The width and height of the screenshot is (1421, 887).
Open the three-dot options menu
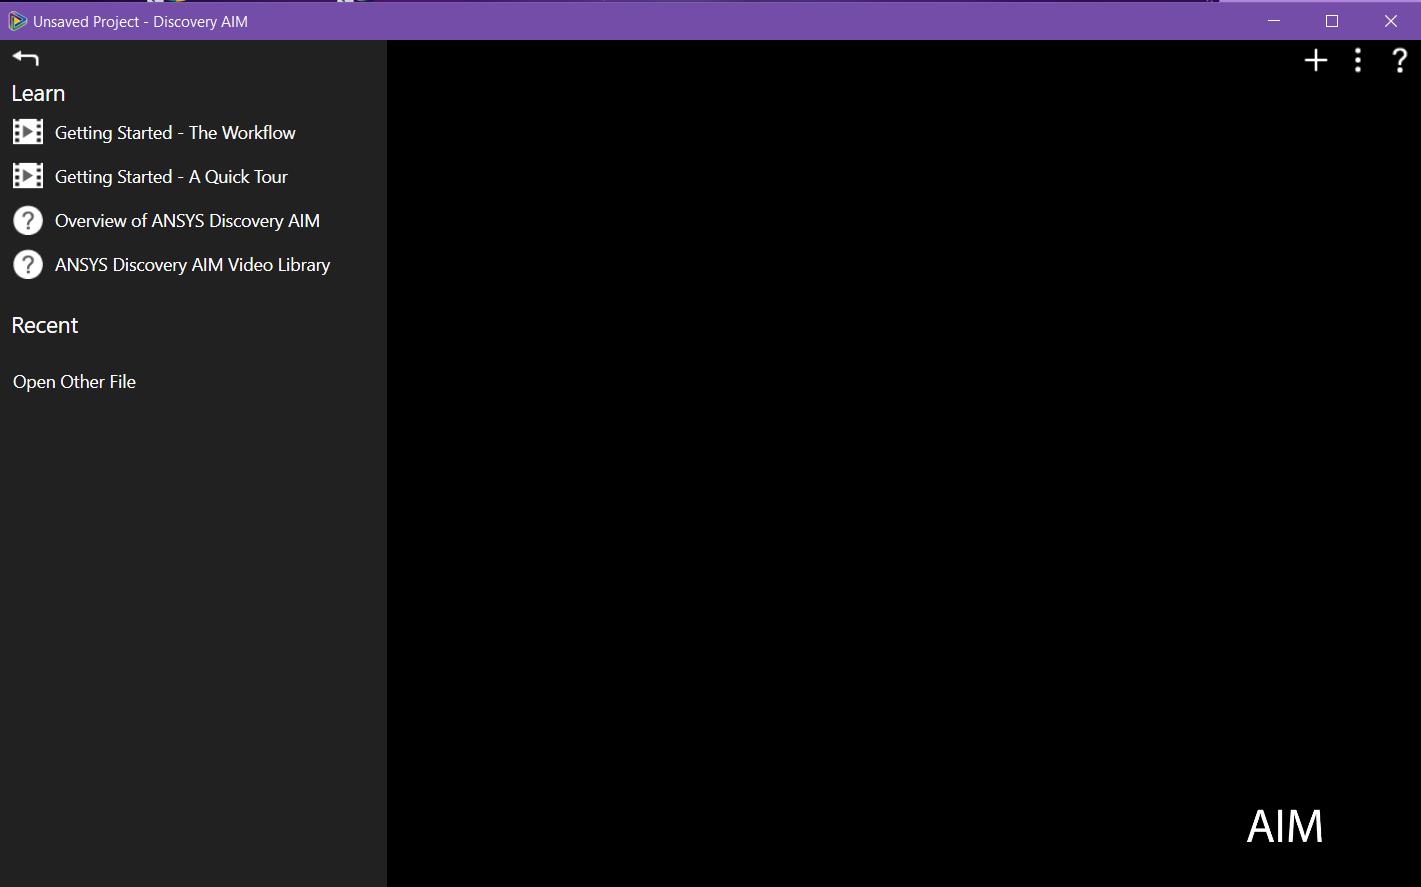click(x=1357, y=61)
